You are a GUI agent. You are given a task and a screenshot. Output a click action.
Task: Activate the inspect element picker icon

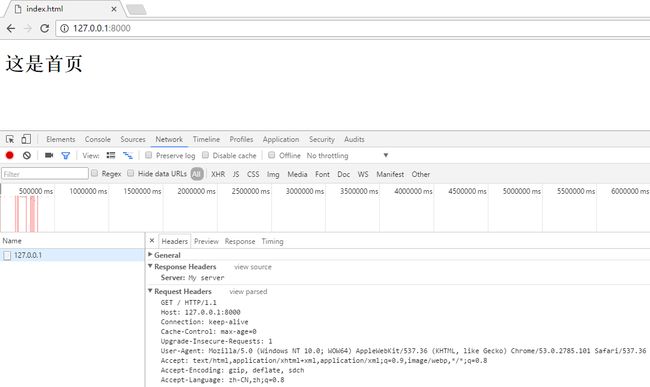point(10,139)
